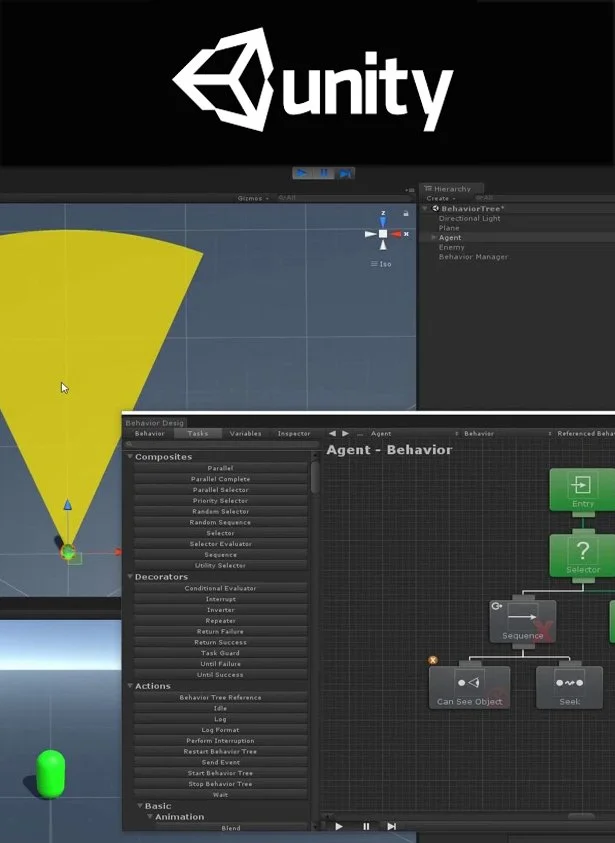Screen dimensions: 615x843
Task: Select the Selector node with the question mark
Action: (x=582, y=556)
